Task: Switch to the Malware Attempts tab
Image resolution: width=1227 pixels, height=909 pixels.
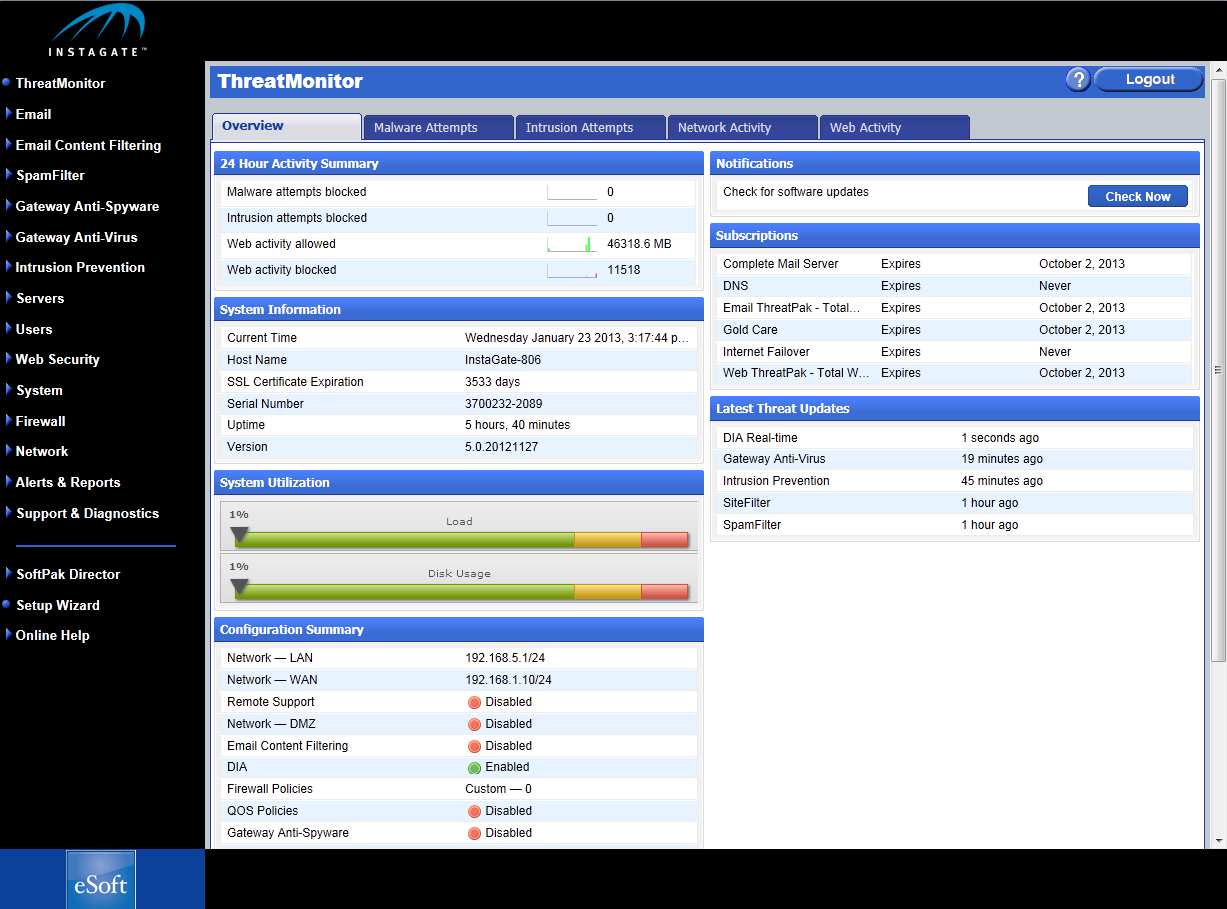Action: [x=438, y=127]
